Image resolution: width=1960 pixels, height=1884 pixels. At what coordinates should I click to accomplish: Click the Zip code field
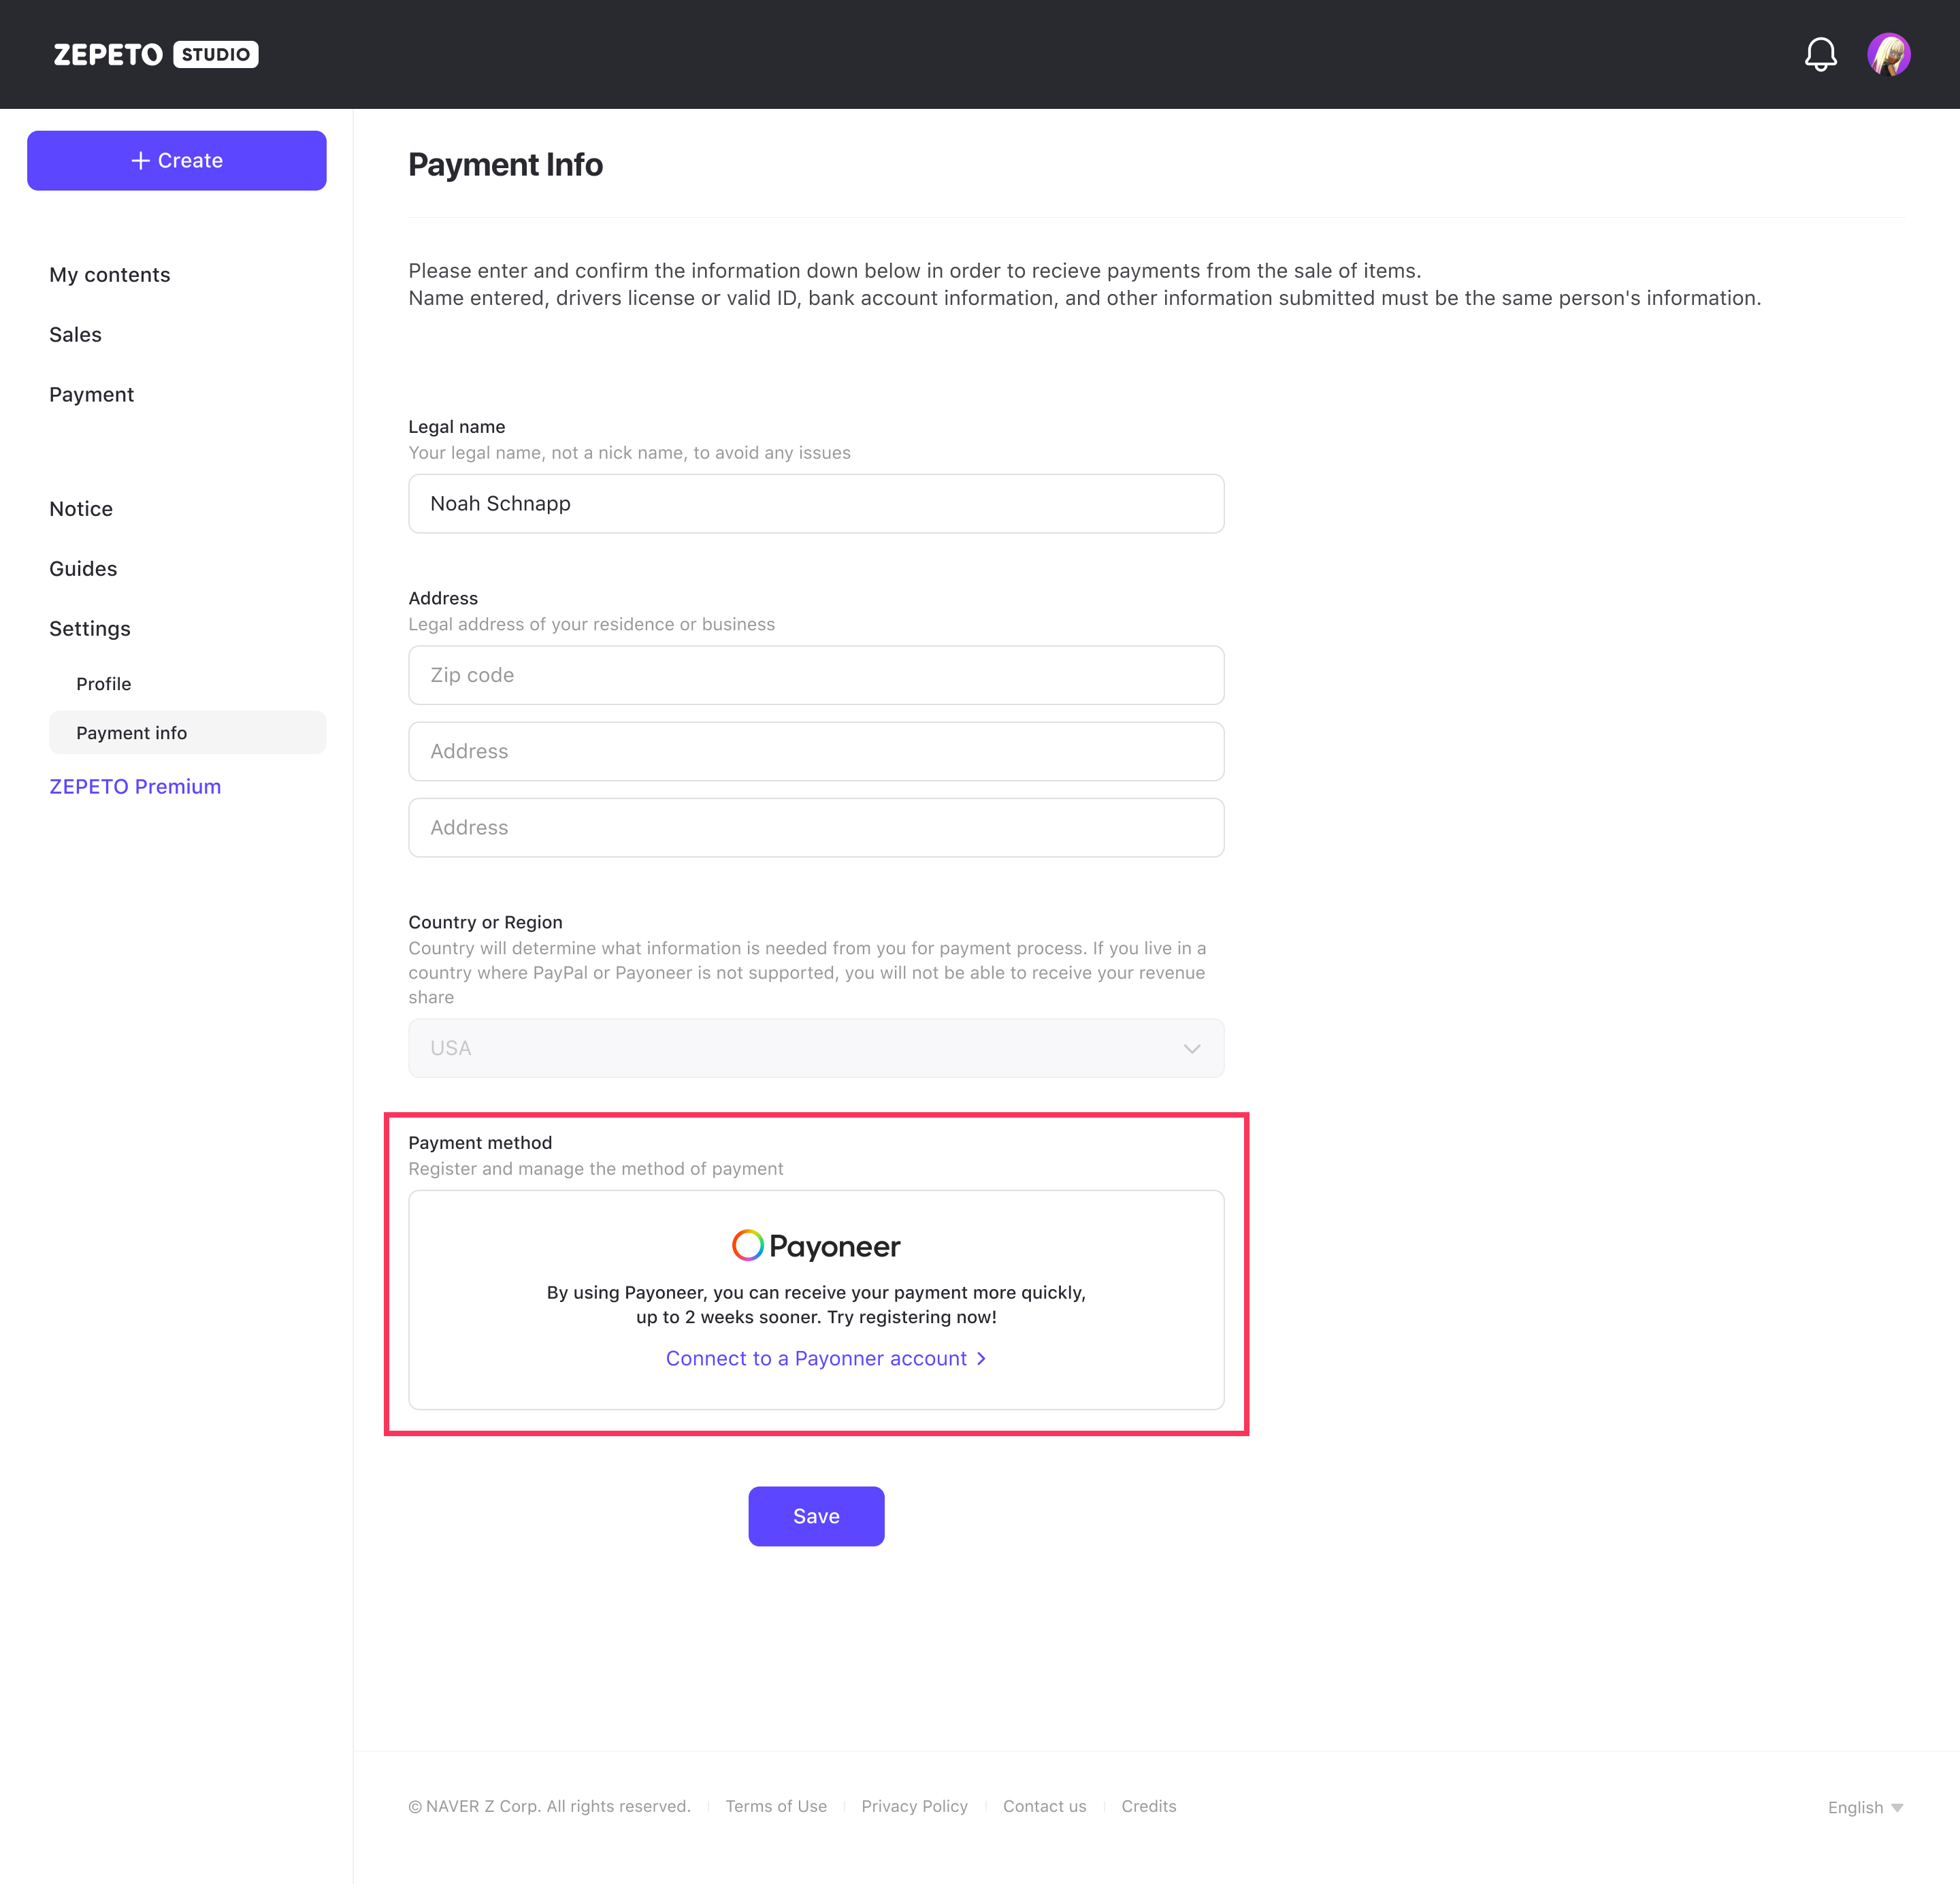tap(816, 675)
